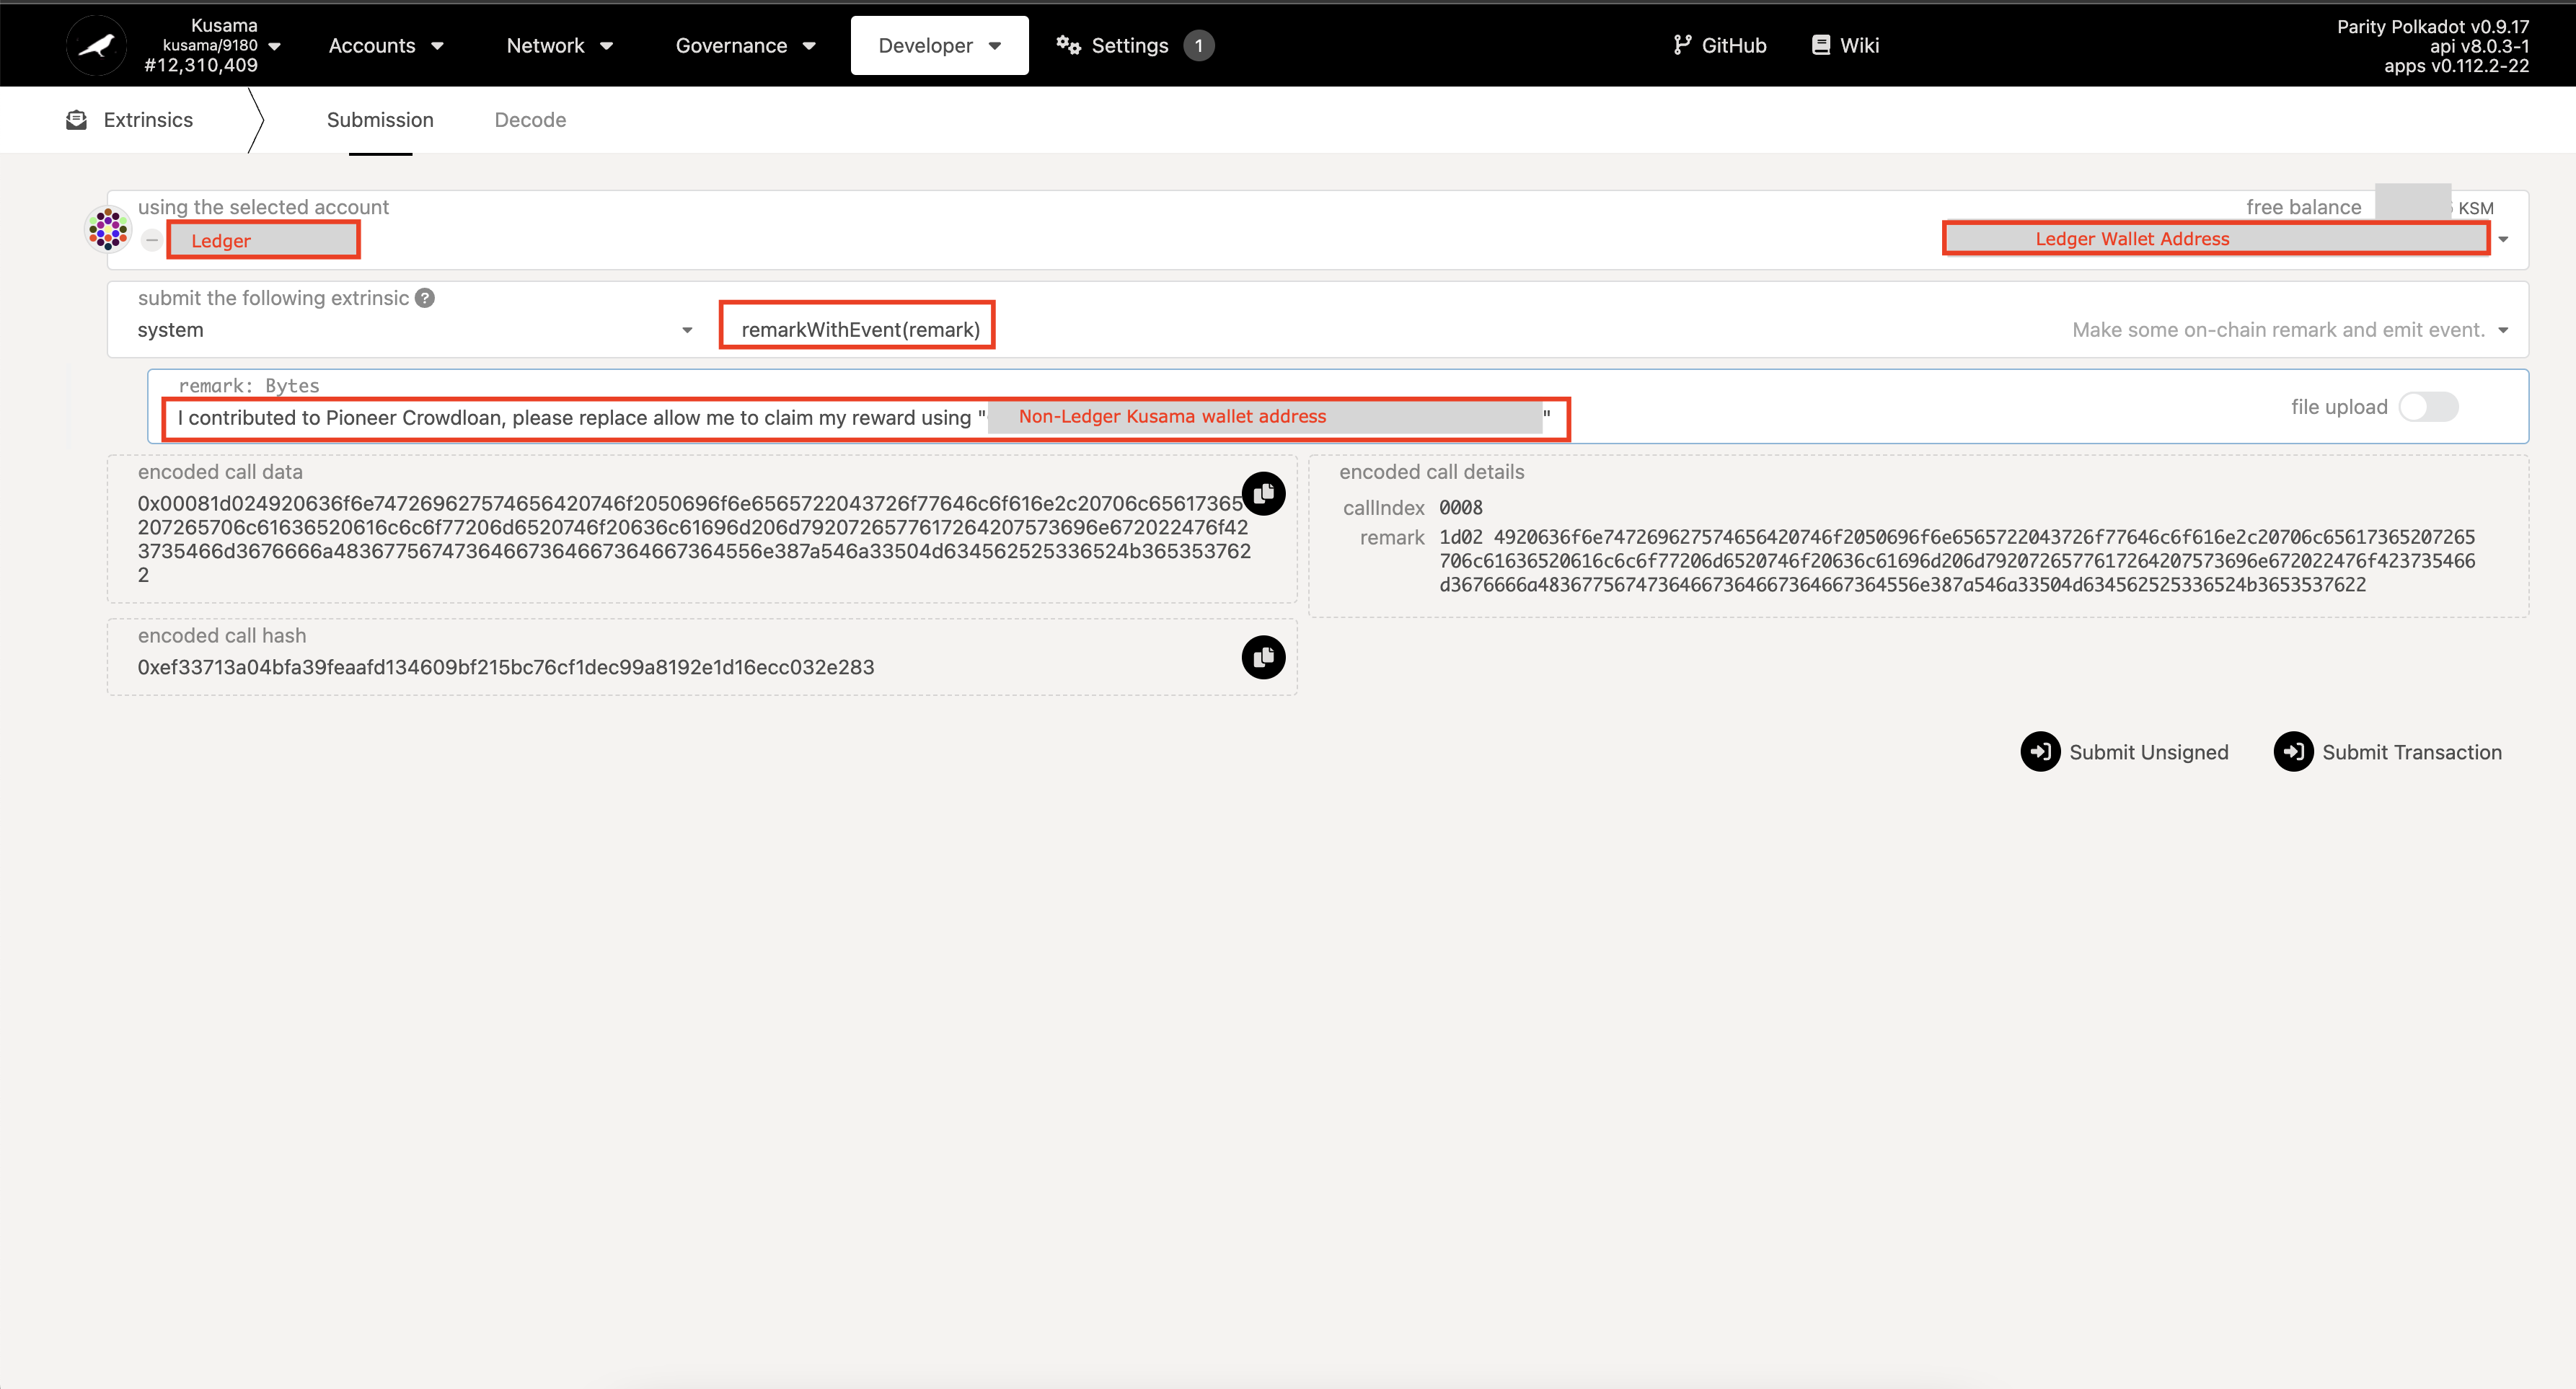Screen dimensions: 2576x1389
Task: Expand the Accounts menu
Action: (386, 45)
